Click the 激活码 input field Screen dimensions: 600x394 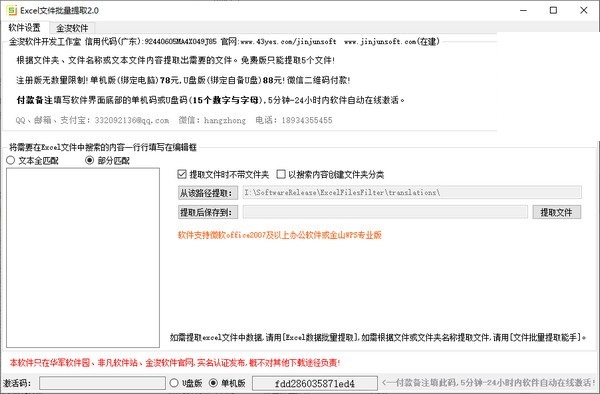coord(102,383)
